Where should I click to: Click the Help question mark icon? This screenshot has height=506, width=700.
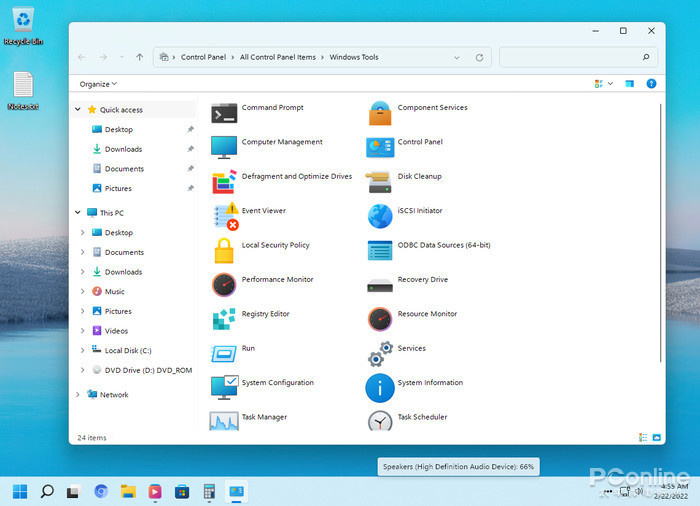click(x=651, y=84)
